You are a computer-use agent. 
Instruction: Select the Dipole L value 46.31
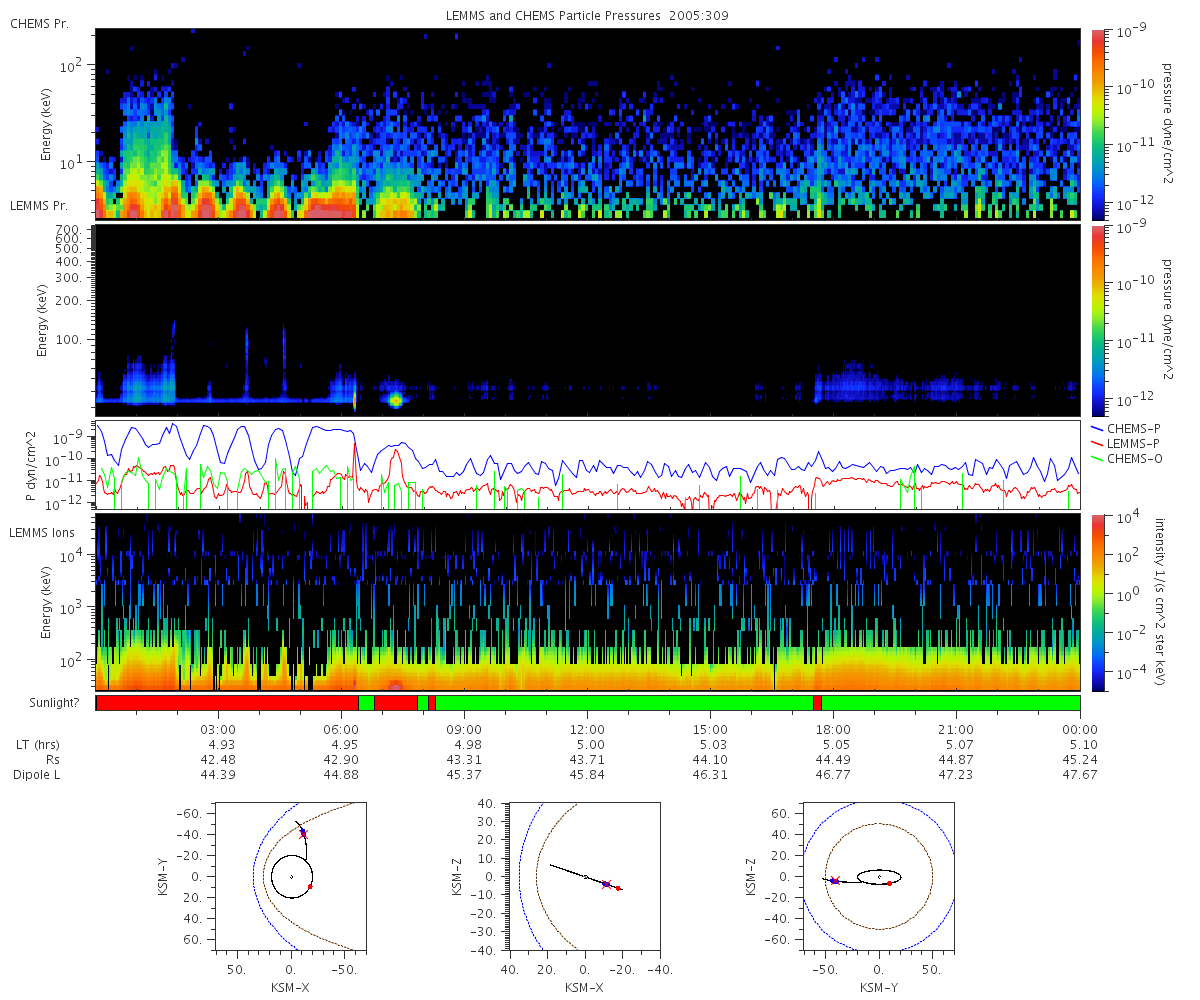point(710,775)
